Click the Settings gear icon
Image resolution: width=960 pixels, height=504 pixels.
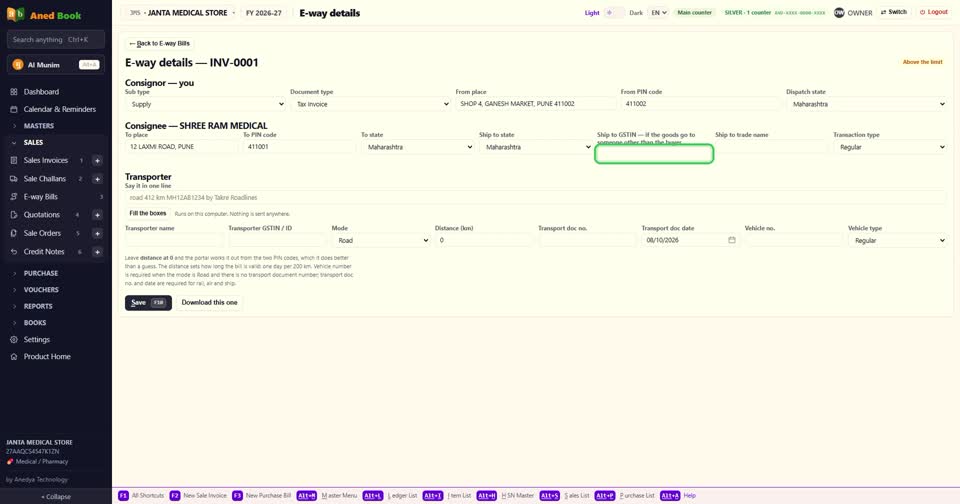13,339
